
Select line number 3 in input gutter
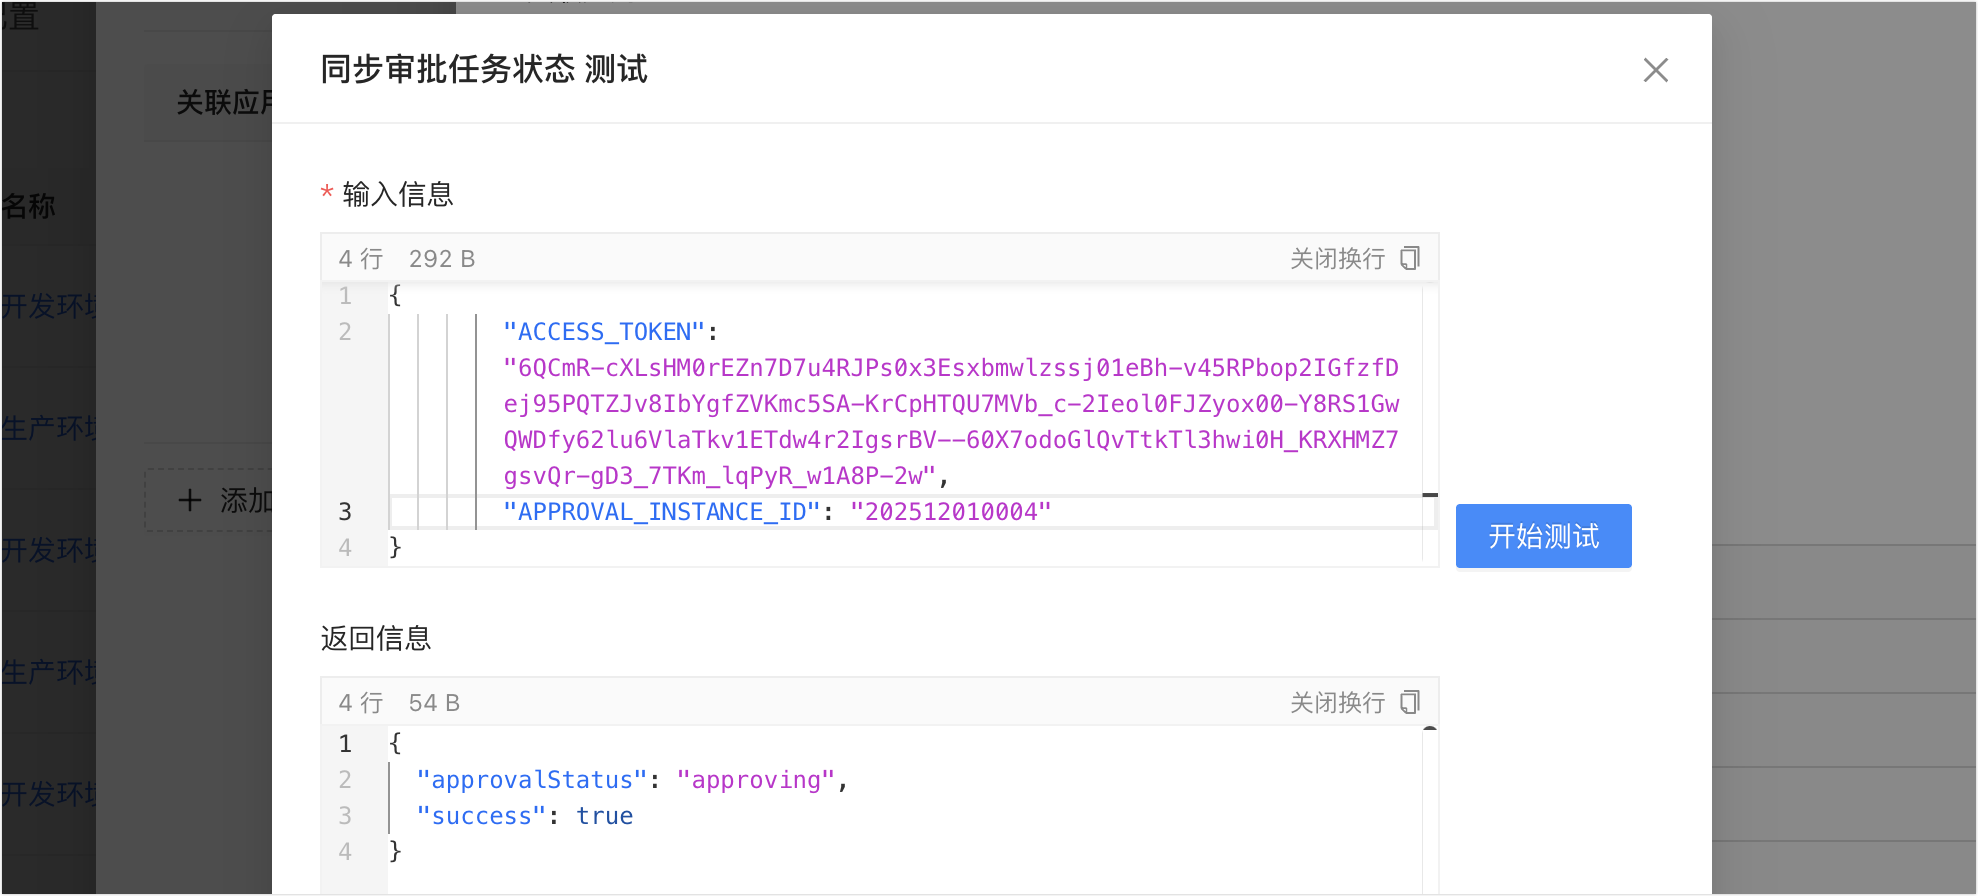(x=345, y=512)
